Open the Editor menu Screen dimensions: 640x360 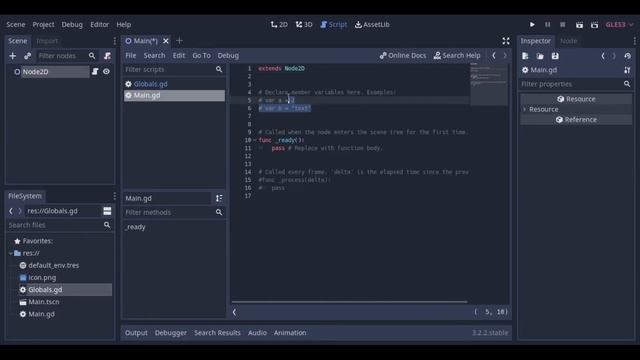(x=100, y=24)
